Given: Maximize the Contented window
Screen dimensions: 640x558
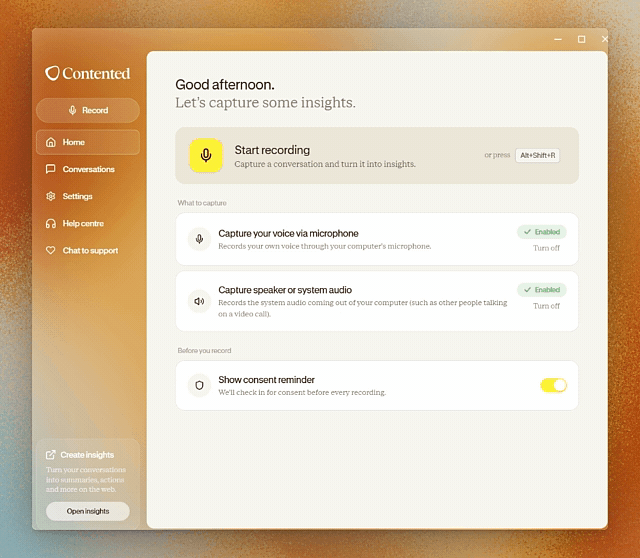Looking at the screenshot, I should [582, 39].
